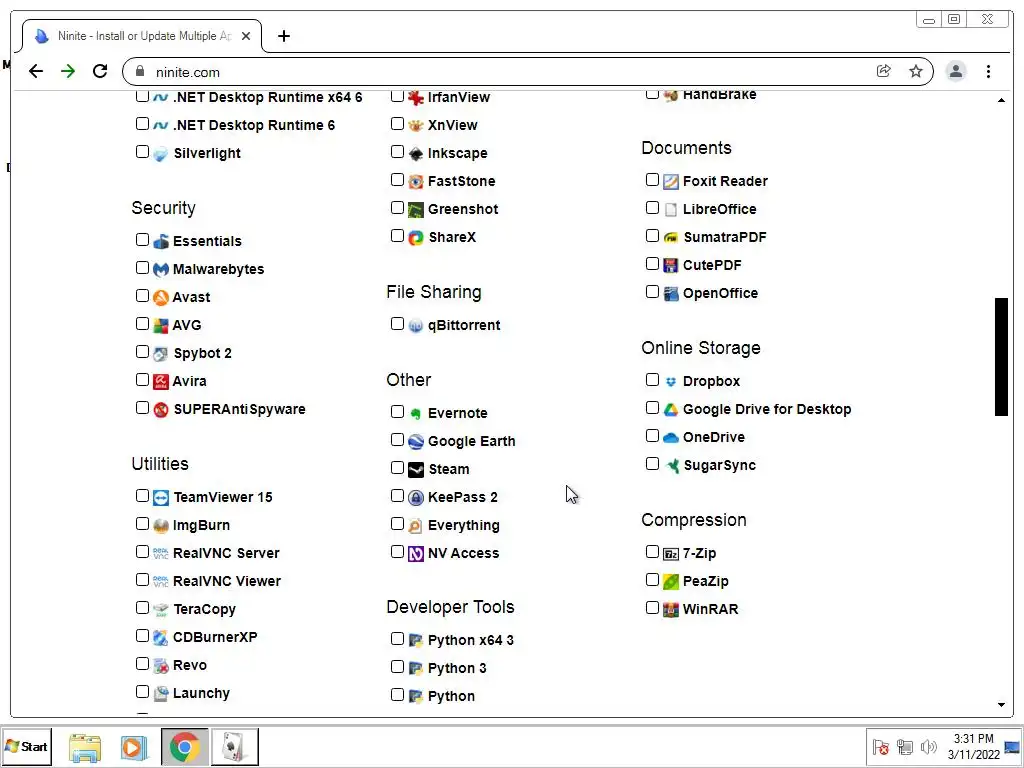Click the Dropbox icon
The height and width of the screenshot is (768, 1024).
click(671, 381)
